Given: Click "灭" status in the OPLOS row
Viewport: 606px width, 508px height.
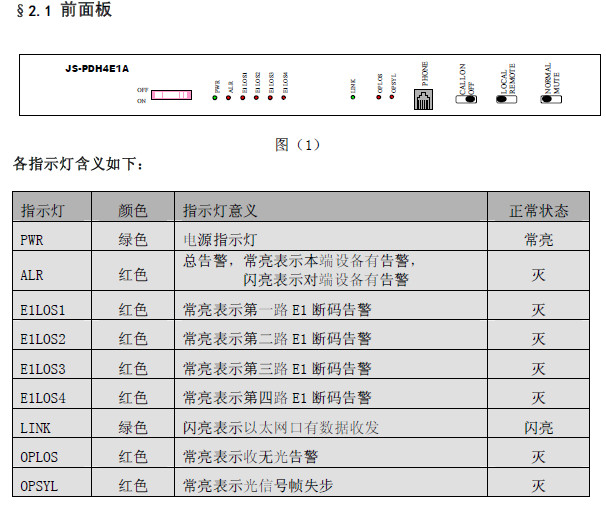Looking at the screenshot, I should pyautogui.click(x=538, y=457).
